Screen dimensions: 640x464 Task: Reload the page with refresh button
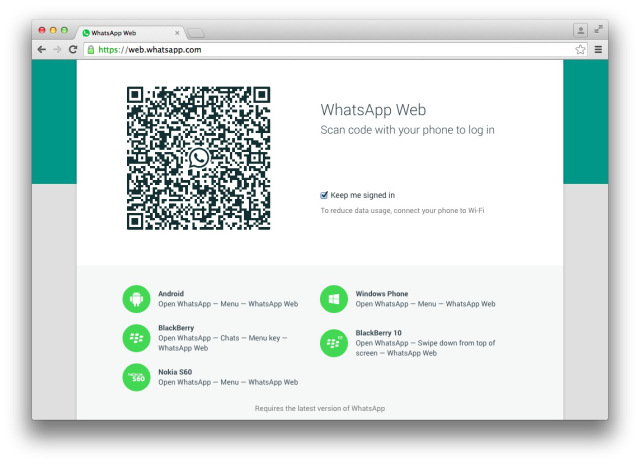(x=73, y=49)
